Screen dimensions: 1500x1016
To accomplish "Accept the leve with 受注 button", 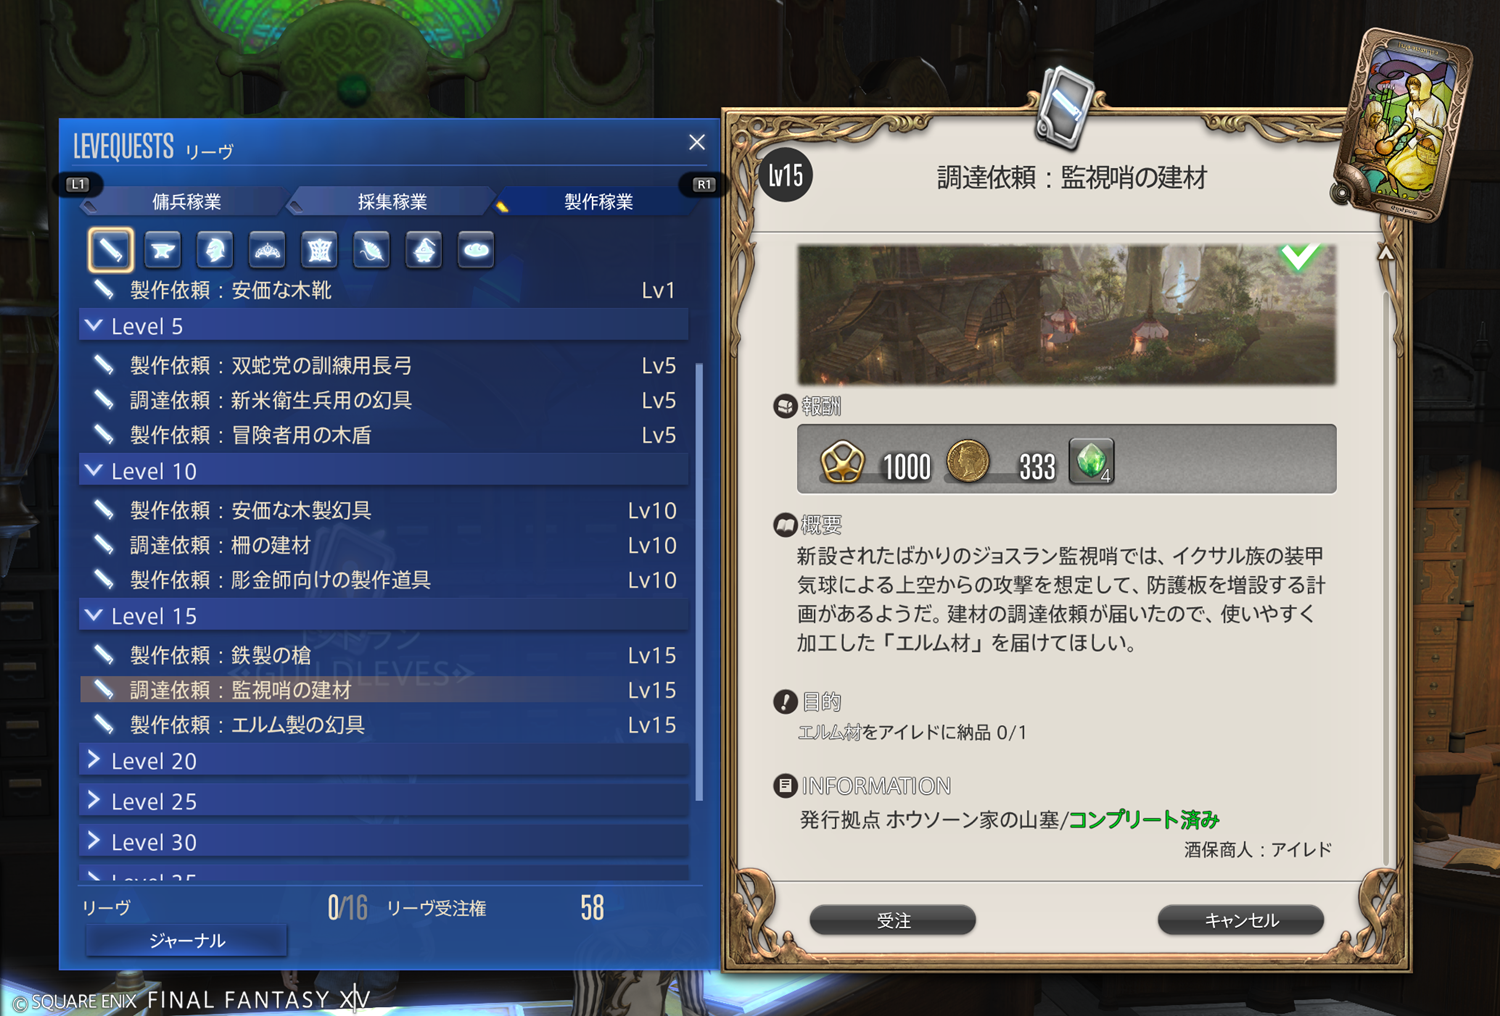I will pos(893,920).
